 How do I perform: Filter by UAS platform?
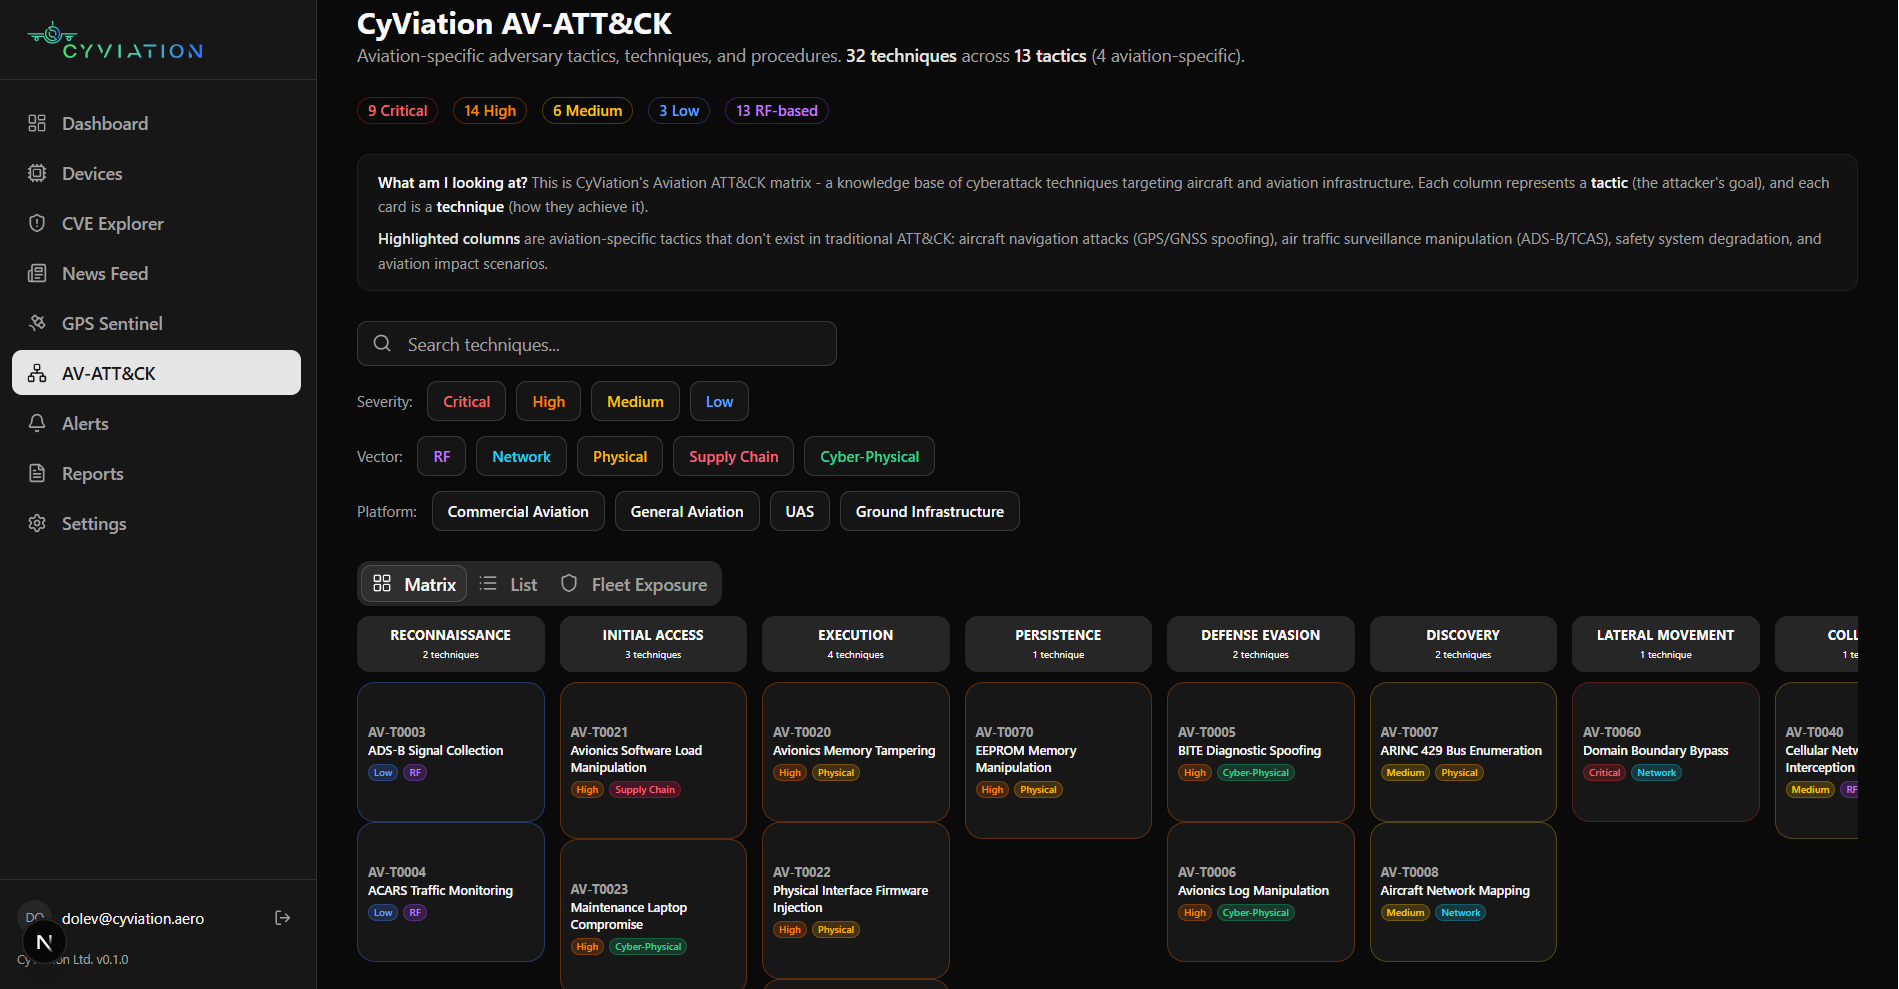pyautogui.click(x=799, y=511)
